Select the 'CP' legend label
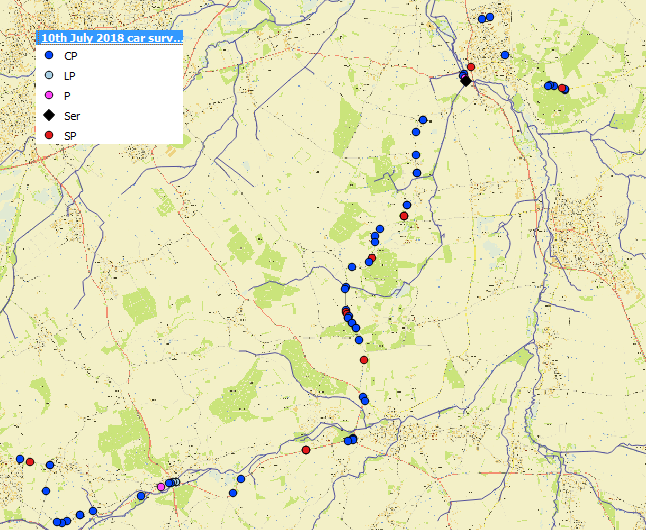Screen dimensions: 646x530 click(x=70, y=56)
